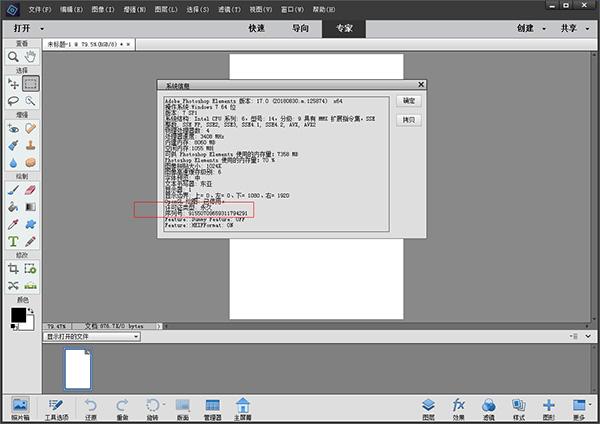This screenshot has height=424, width=600.
Task: Select the Red Eye Removal tool
Action: 13,129
